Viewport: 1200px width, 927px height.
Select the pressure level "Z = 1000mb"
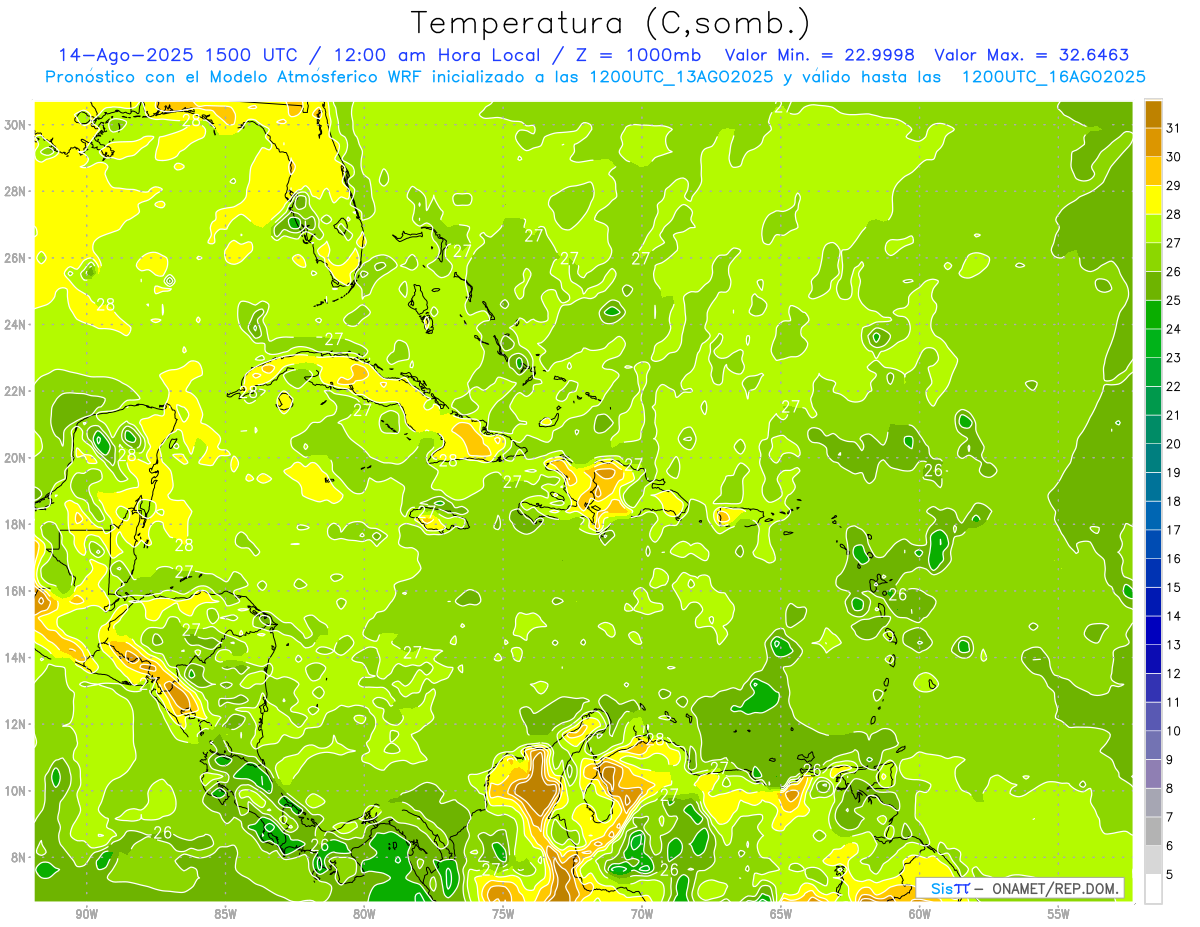(639, 55)
